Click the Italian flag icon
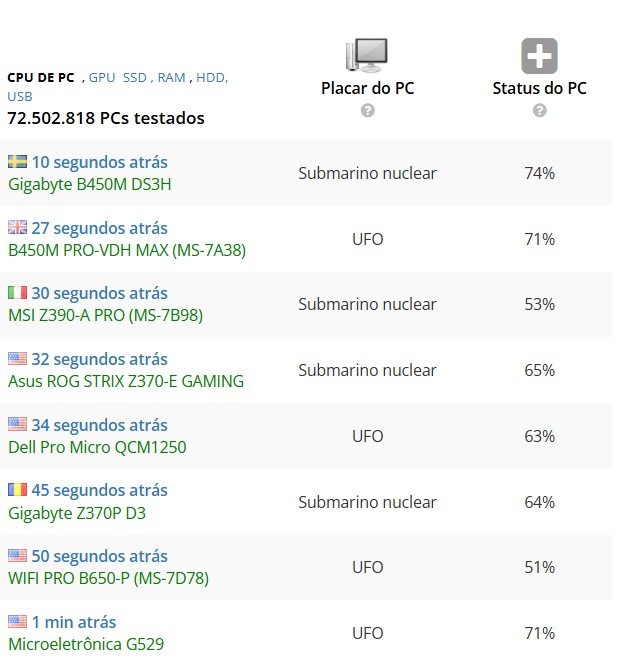Image resolution: width=619 pixels, height=663 pixels. point(17,293)
